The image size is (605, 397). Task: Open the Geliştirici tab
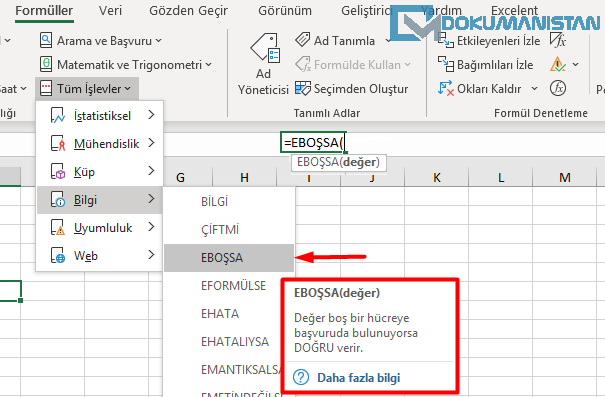(367, 10)
